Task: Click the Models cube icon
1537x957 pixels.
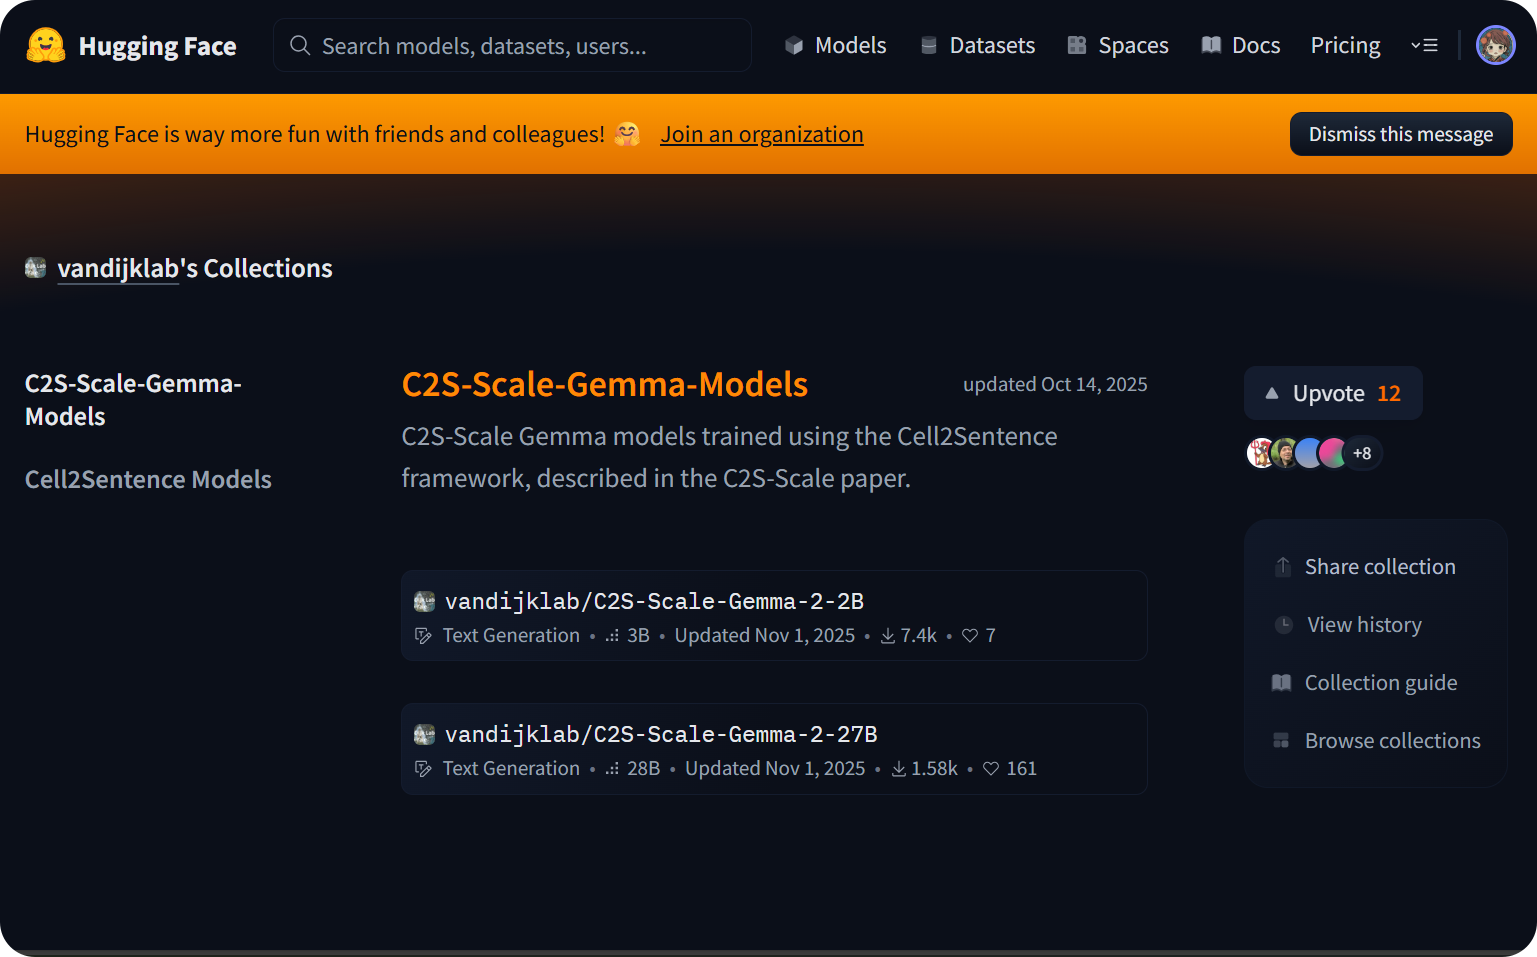Action: point(794,45)
